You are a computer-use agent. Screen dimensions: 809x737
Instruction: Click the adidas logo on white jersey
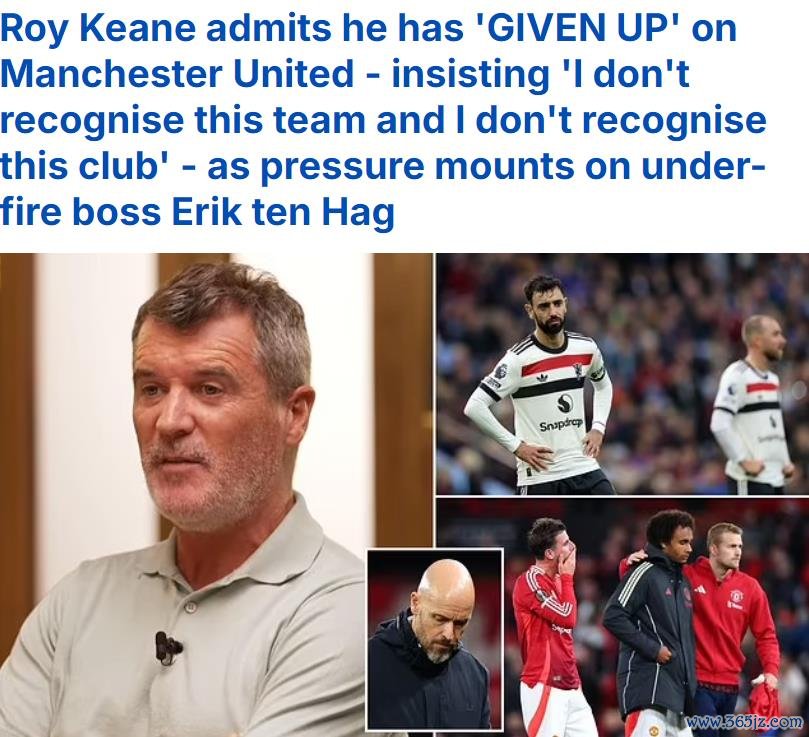542,379
